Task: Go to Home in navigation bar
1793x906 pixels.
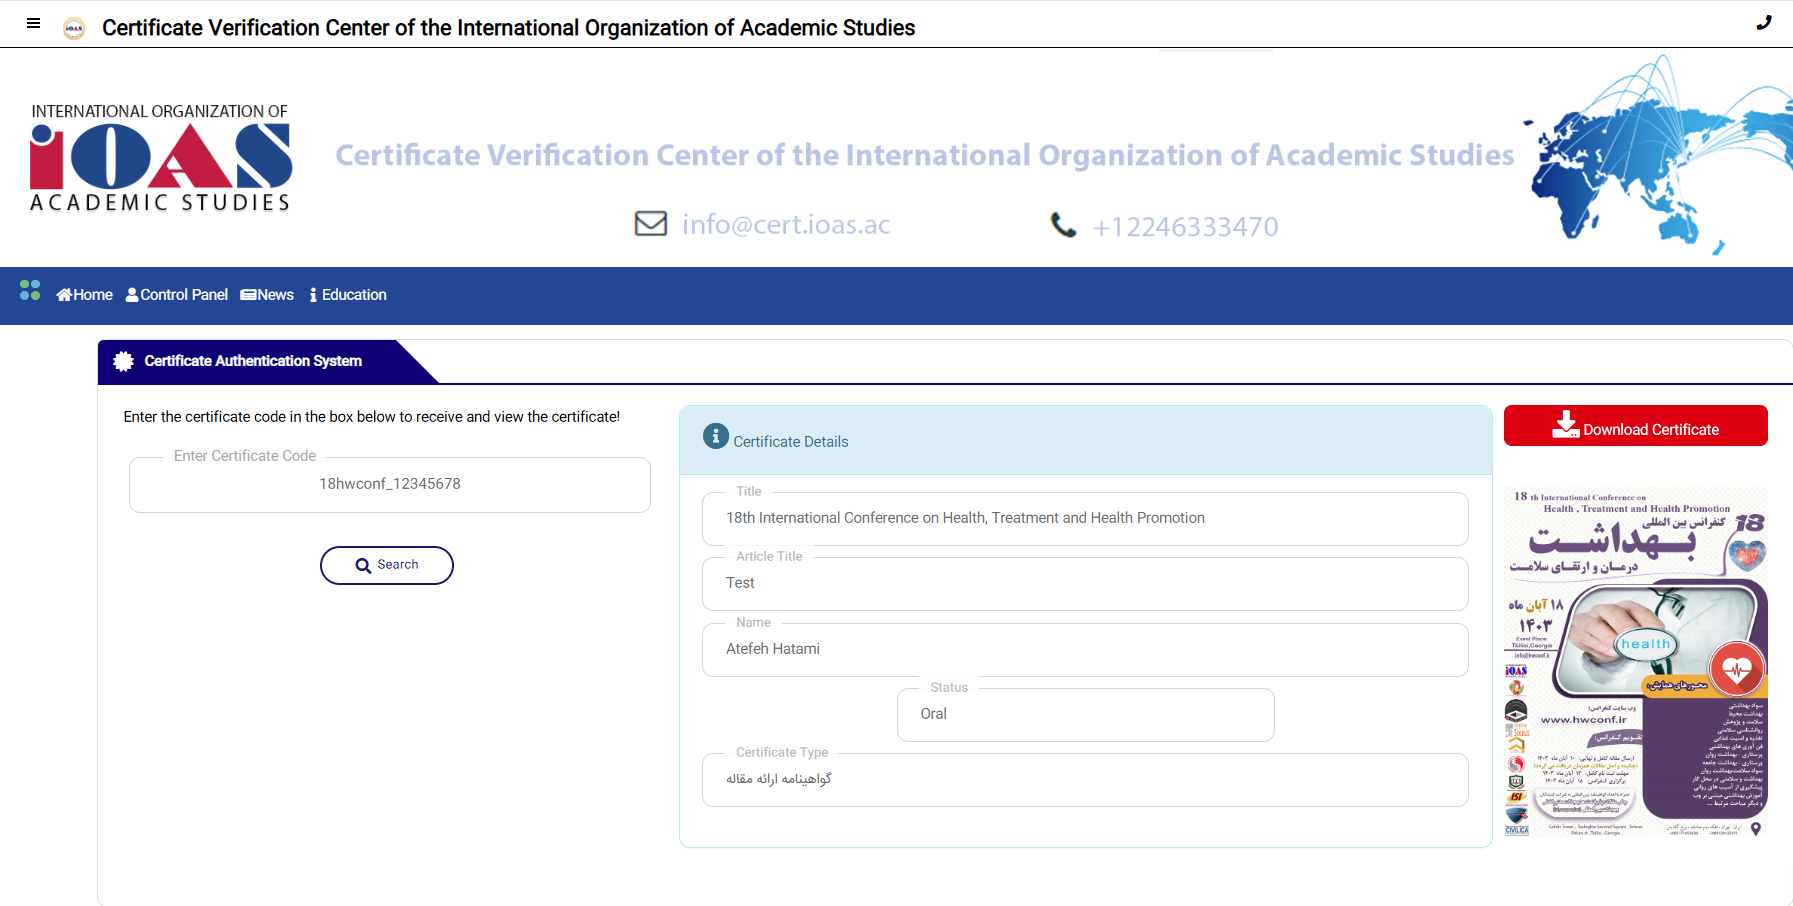Action: [x=85, y=295]
